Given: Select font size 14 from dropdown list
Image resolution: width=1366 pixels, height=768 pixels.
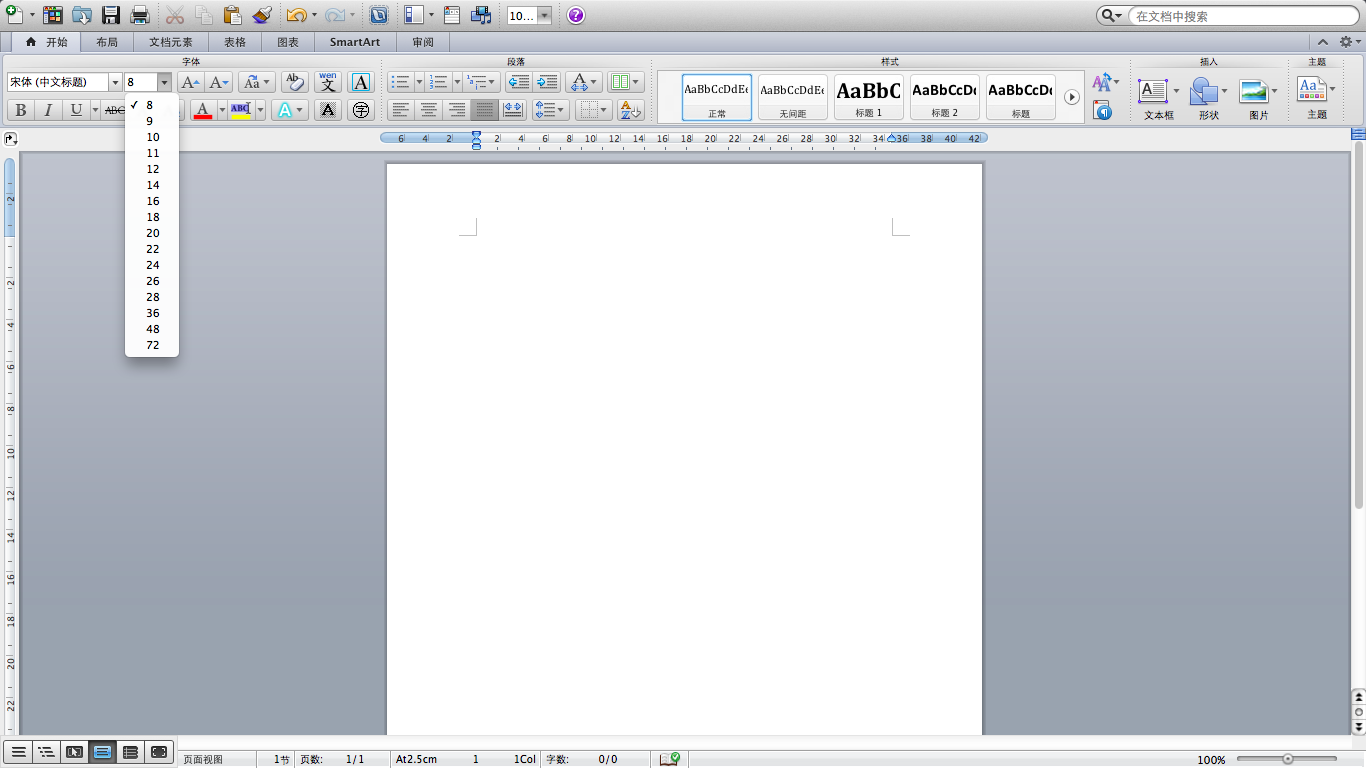Looking at the screenshot, I should pyautogui.click(x=153, y=185).
